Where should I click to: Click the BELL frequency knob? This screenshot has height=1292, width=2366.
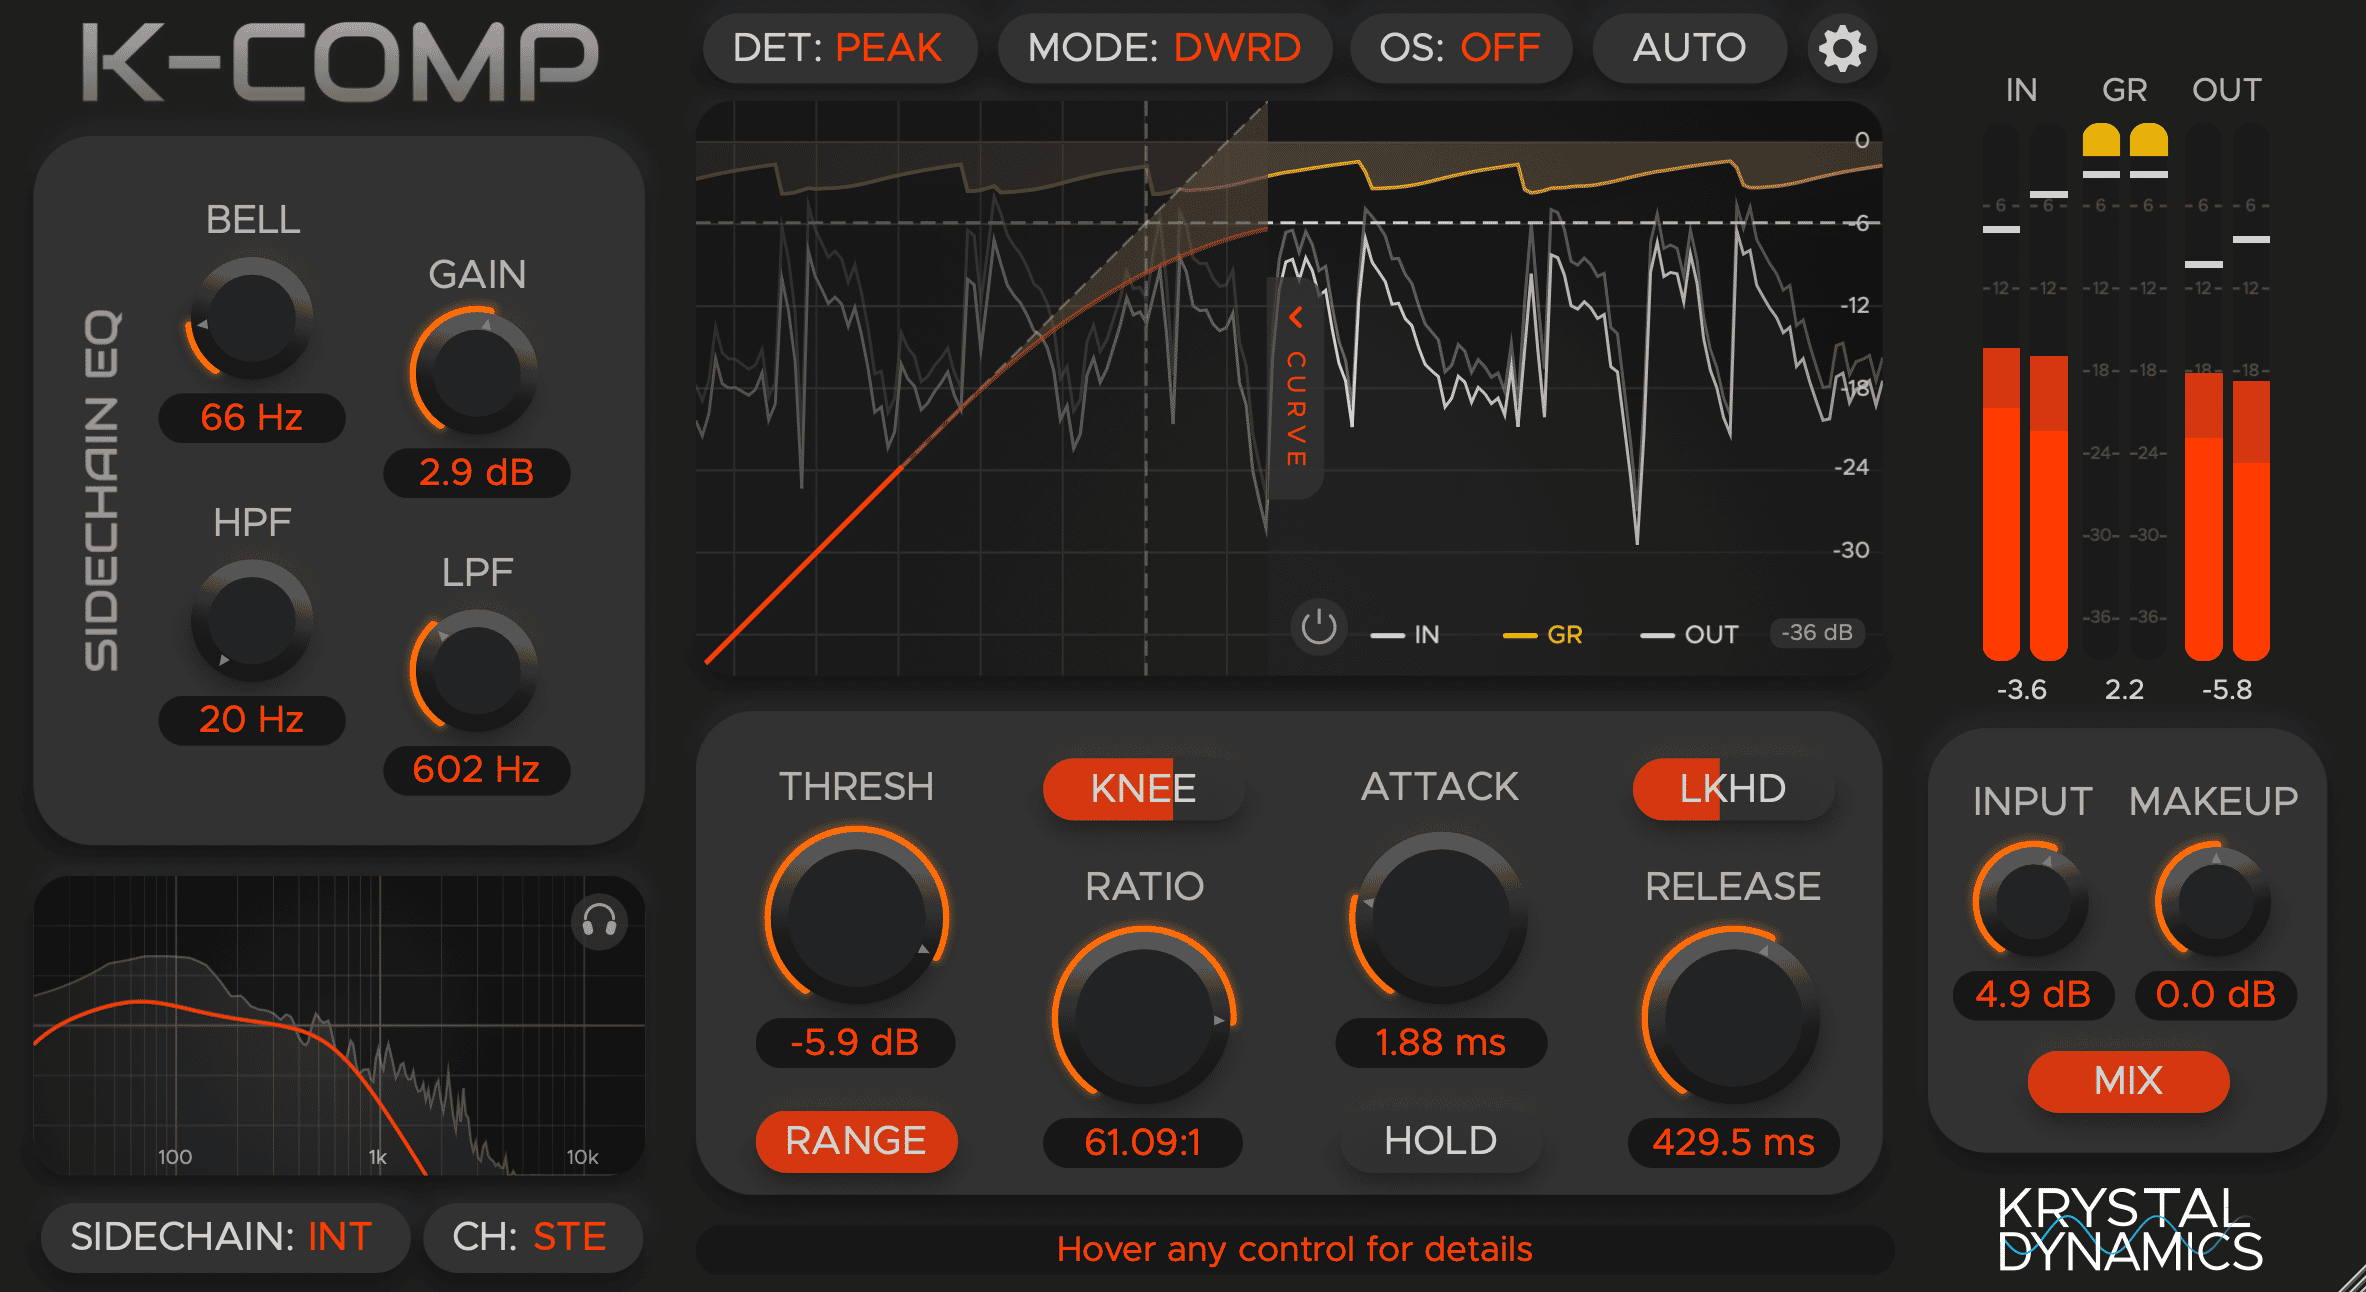click(x=251, y=319)
